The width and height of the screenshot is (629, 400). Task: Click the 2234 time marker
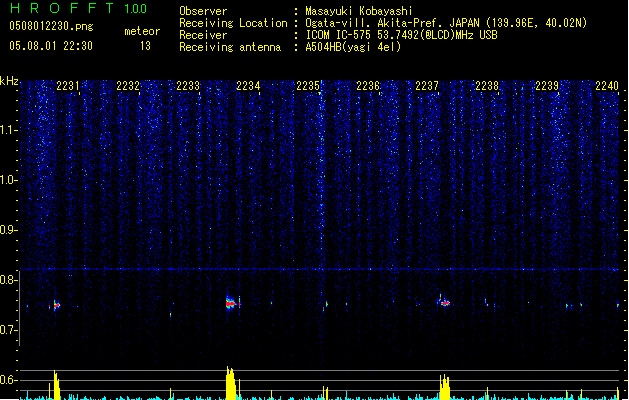click(x=248, y=86)
